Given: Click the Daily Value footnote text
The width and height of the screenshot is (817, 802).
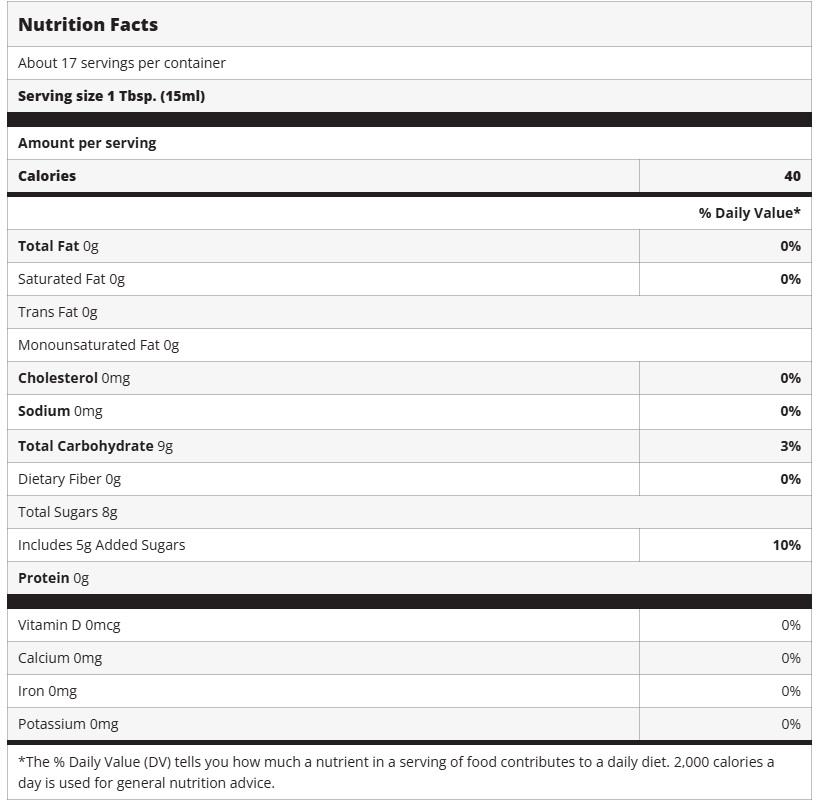Looking at the screenshot, I should pos(396,772).
